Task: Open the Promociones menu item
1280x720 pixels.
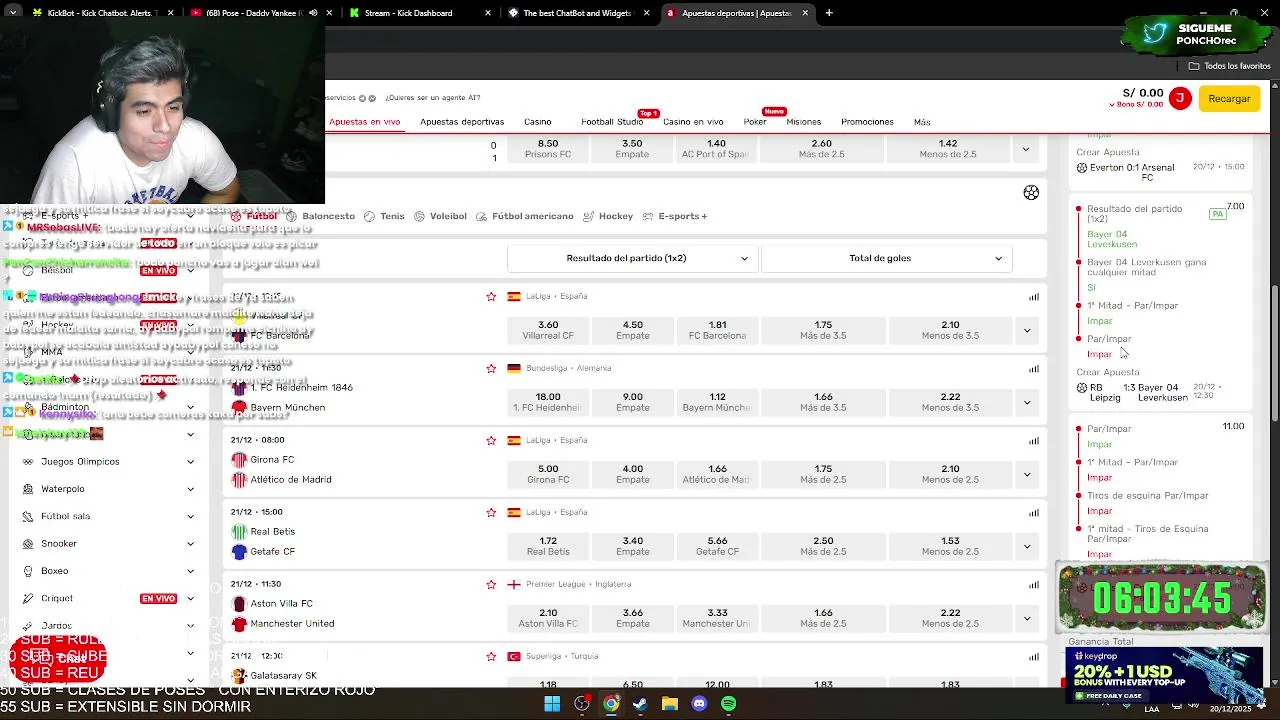Action: (x=867, y=122)
